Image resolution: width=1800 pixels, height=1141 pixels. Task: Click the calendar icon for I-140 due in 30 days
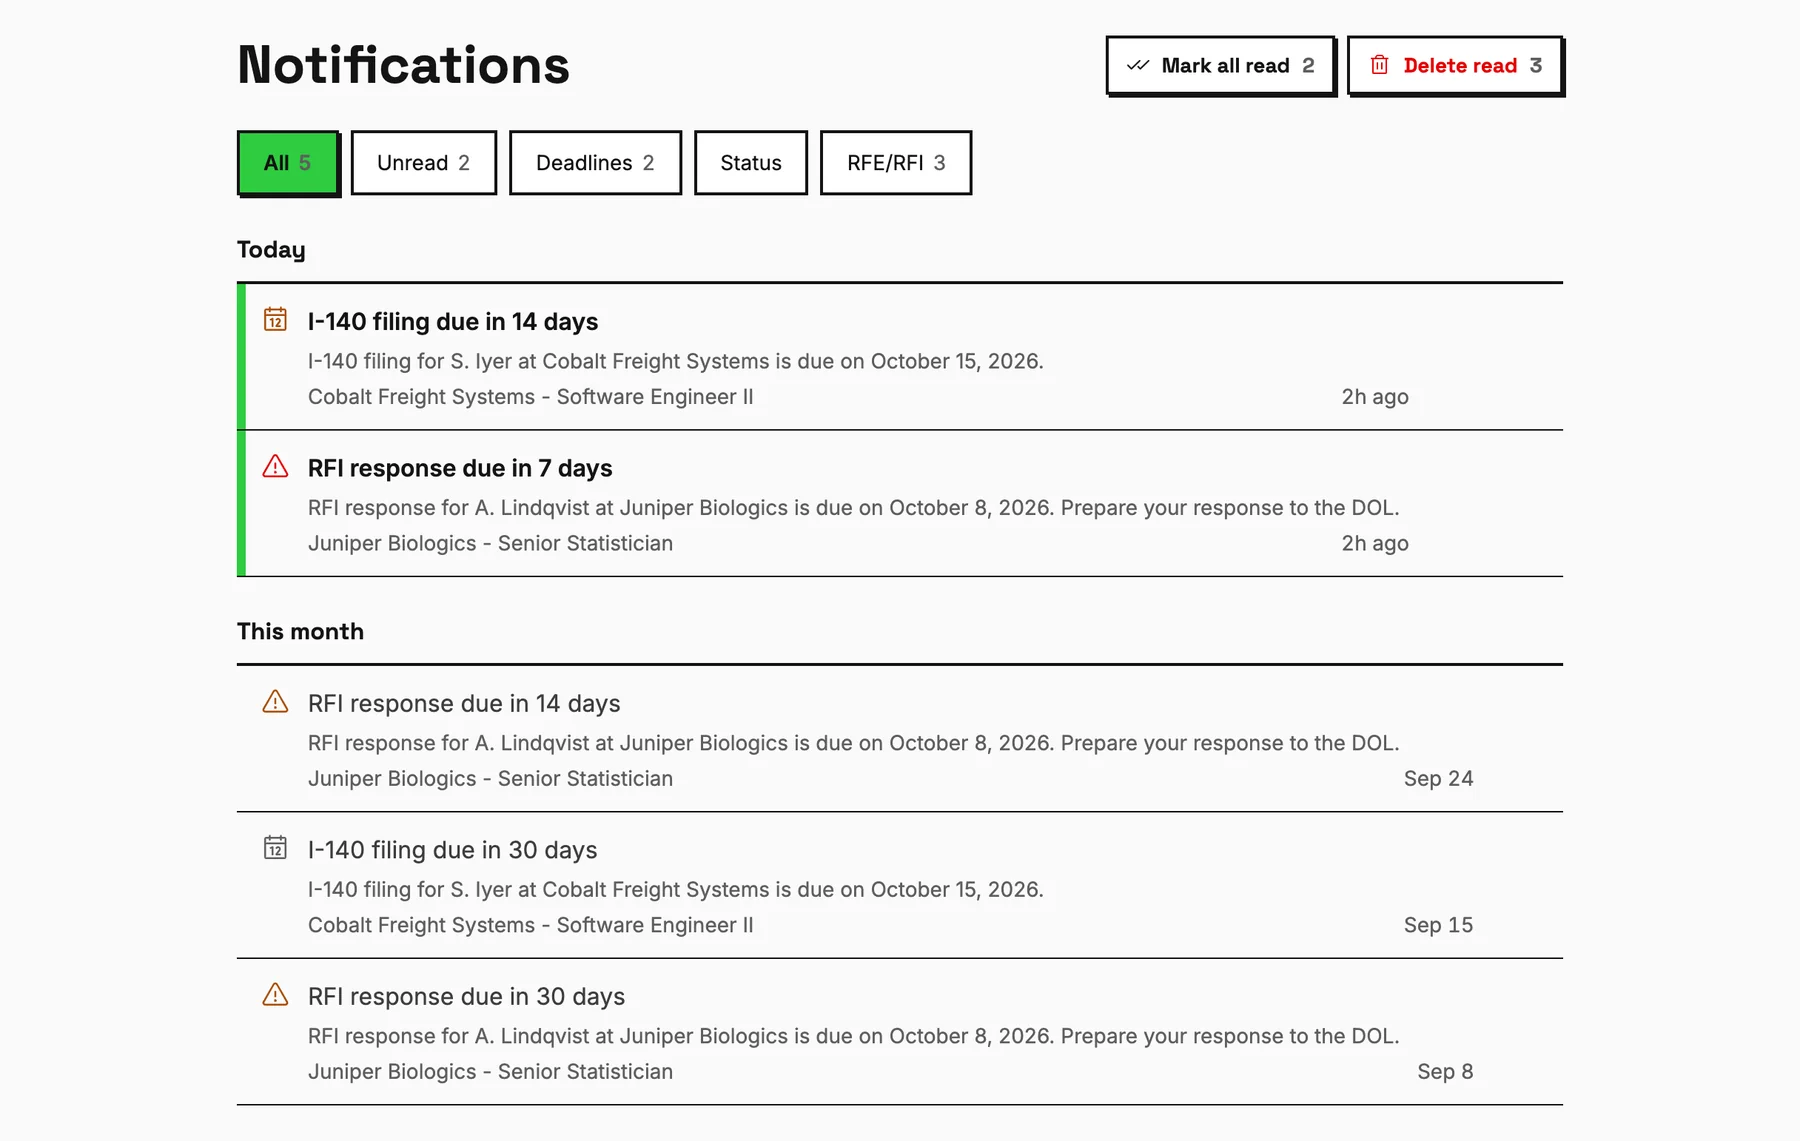pyautogui.click(x=275, y=847)
